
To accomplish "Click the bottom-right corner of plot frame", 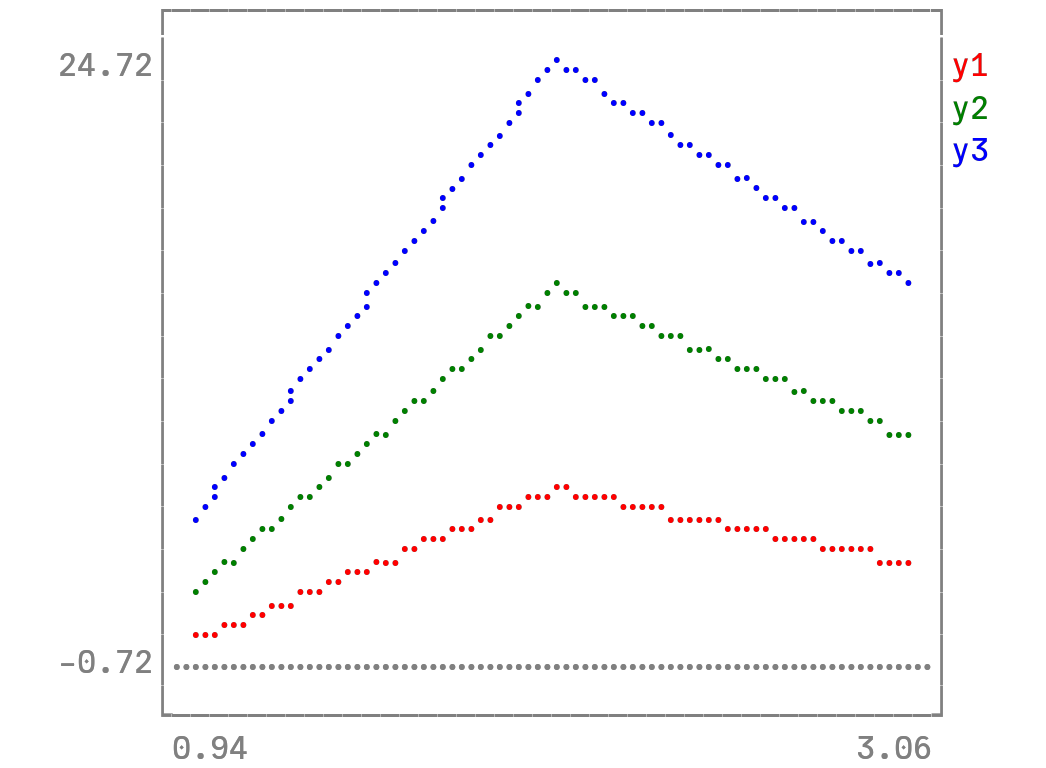I will tap(941, 715).
